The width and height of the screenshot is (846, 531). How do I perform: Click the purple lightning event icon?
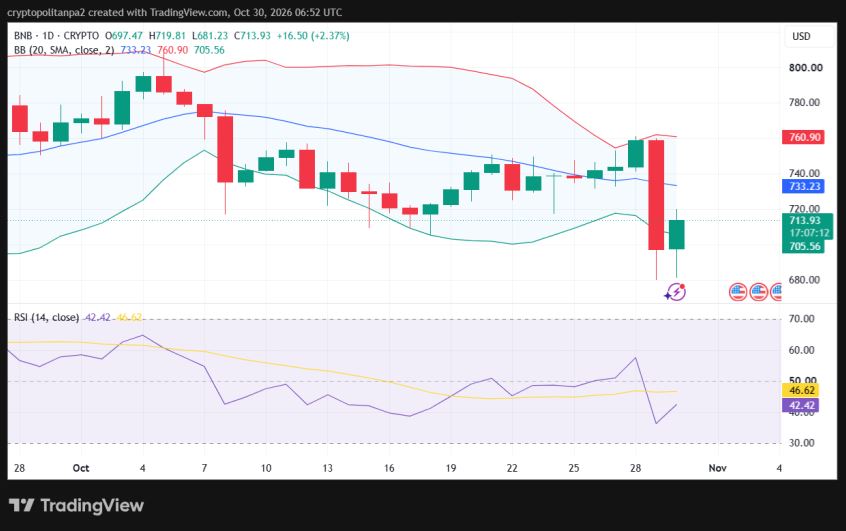(675, 292)
